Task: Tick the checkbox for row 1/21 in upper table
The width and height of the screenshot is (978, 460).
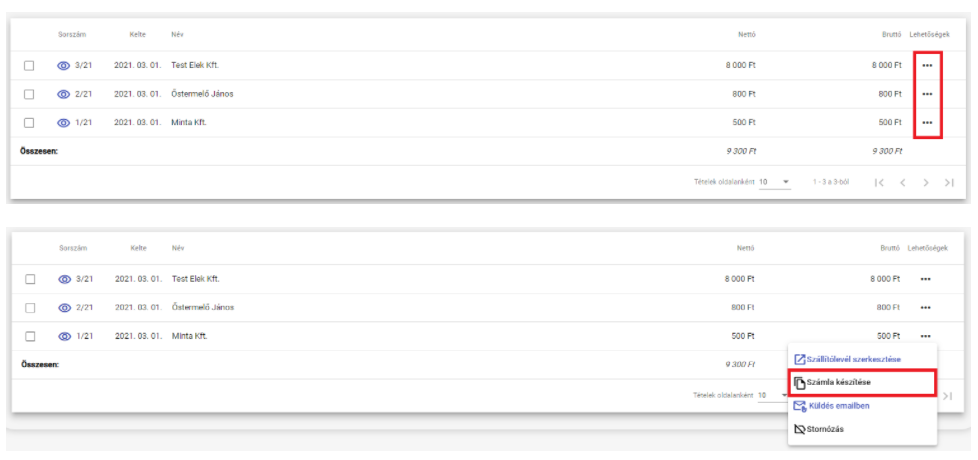Action: pyautogui.click(x=29, y=123)
